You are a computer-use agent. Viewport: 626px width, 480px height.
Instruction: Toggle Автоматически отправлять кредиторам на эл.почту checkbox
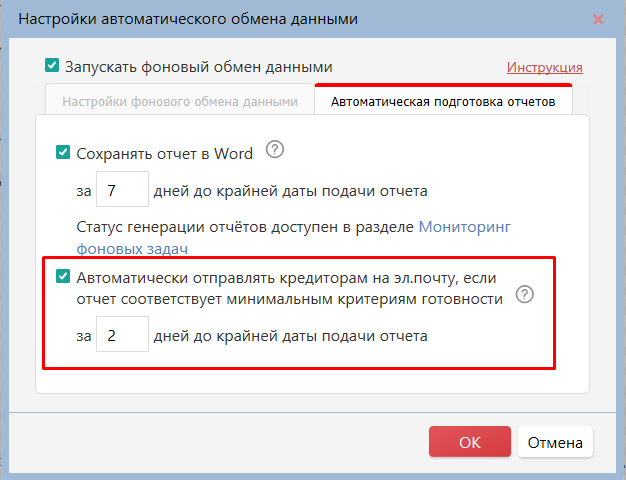point(63,276)
